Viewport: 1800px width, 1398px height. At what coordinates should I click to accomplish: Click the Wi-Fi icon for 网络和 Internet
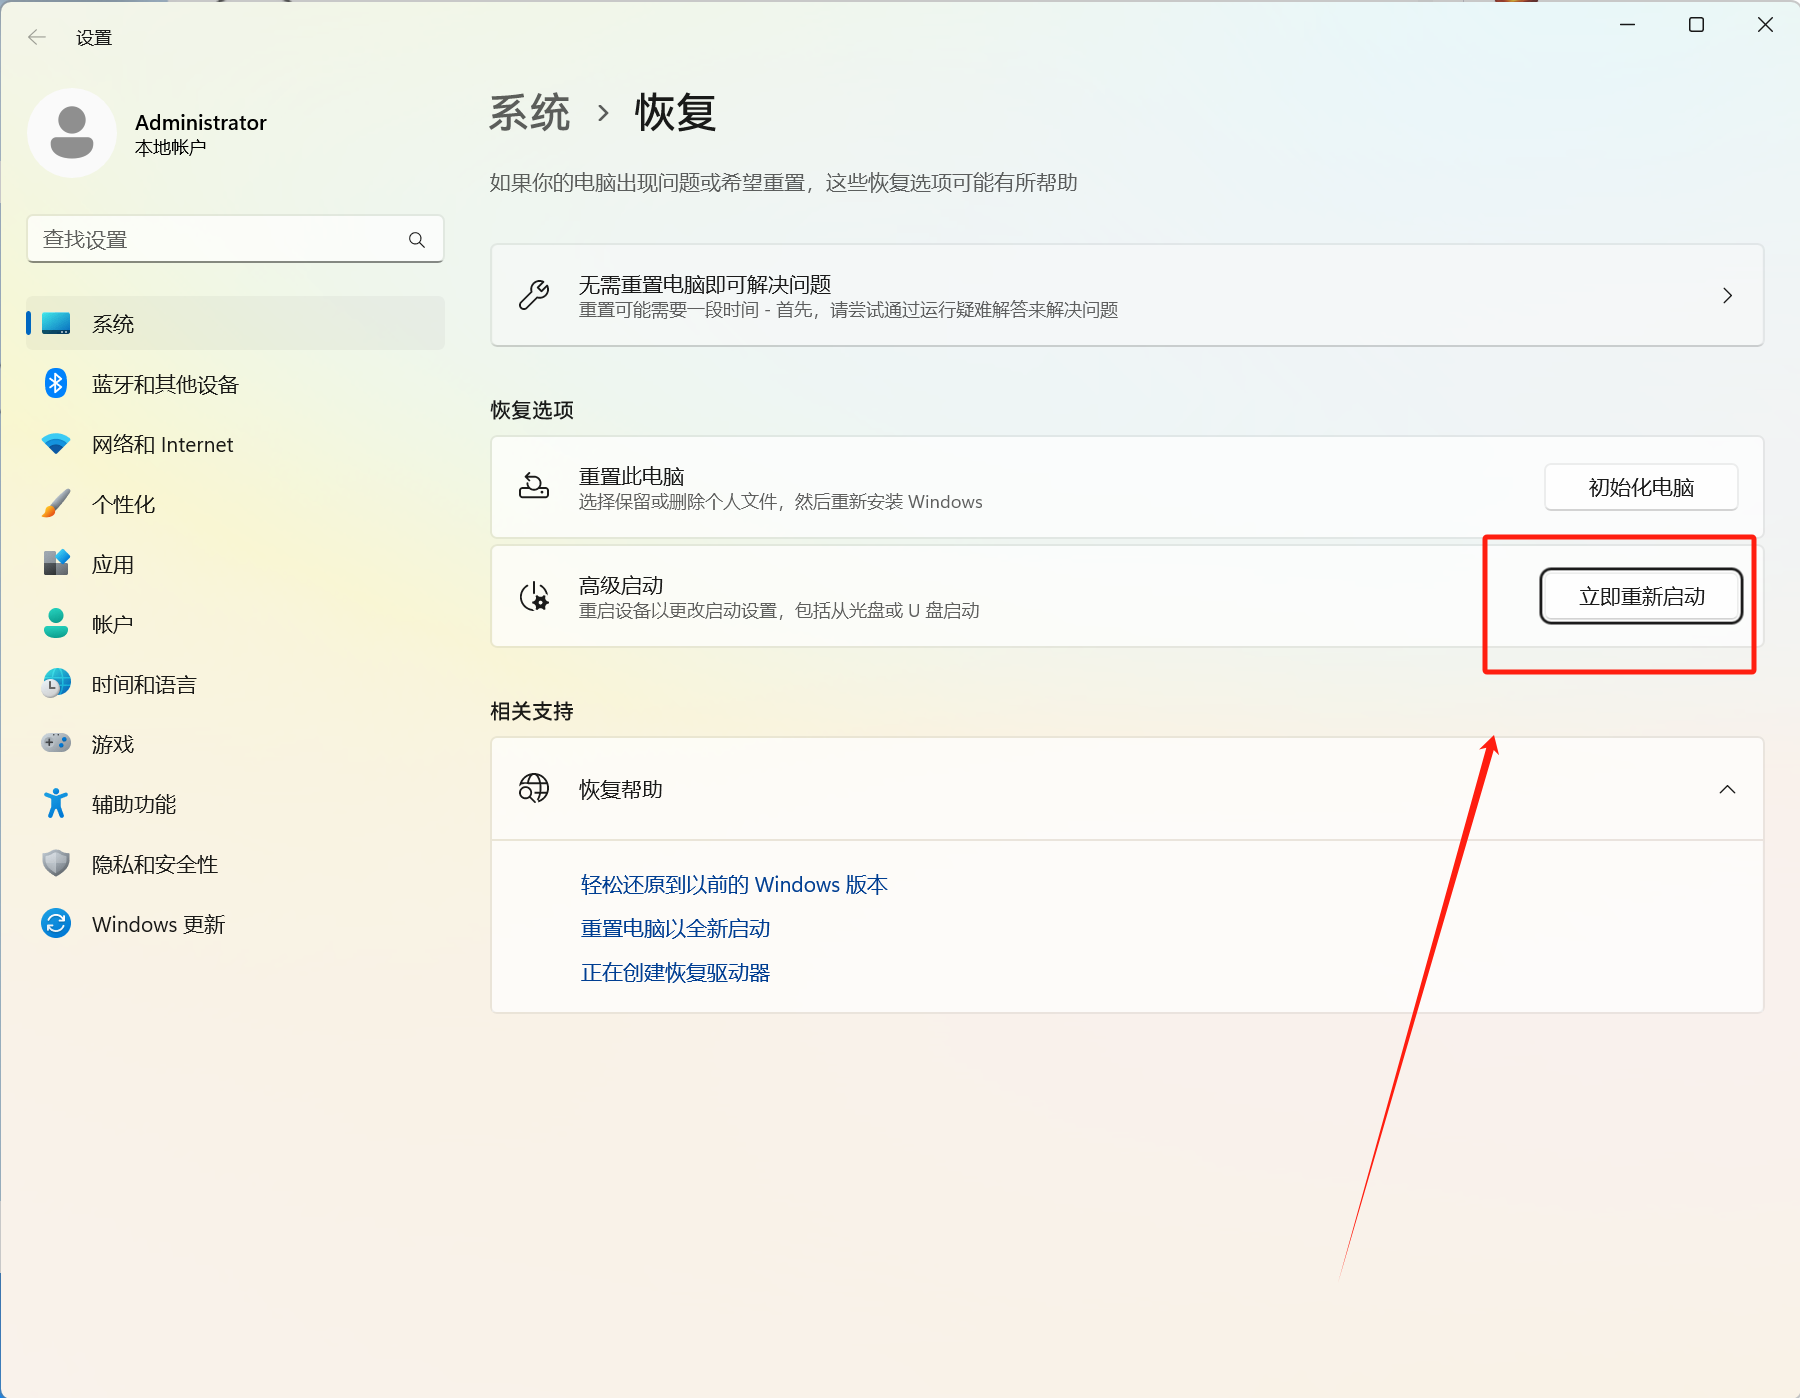(x=56, y=444)
